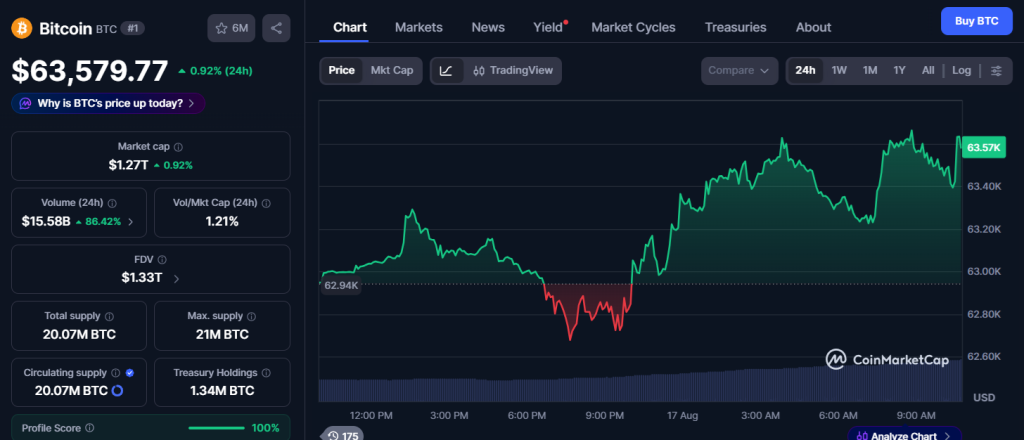The image size is (1024, 440).
Task: Select the Mkt Cap chart toggle
Action: pos(392,71)
